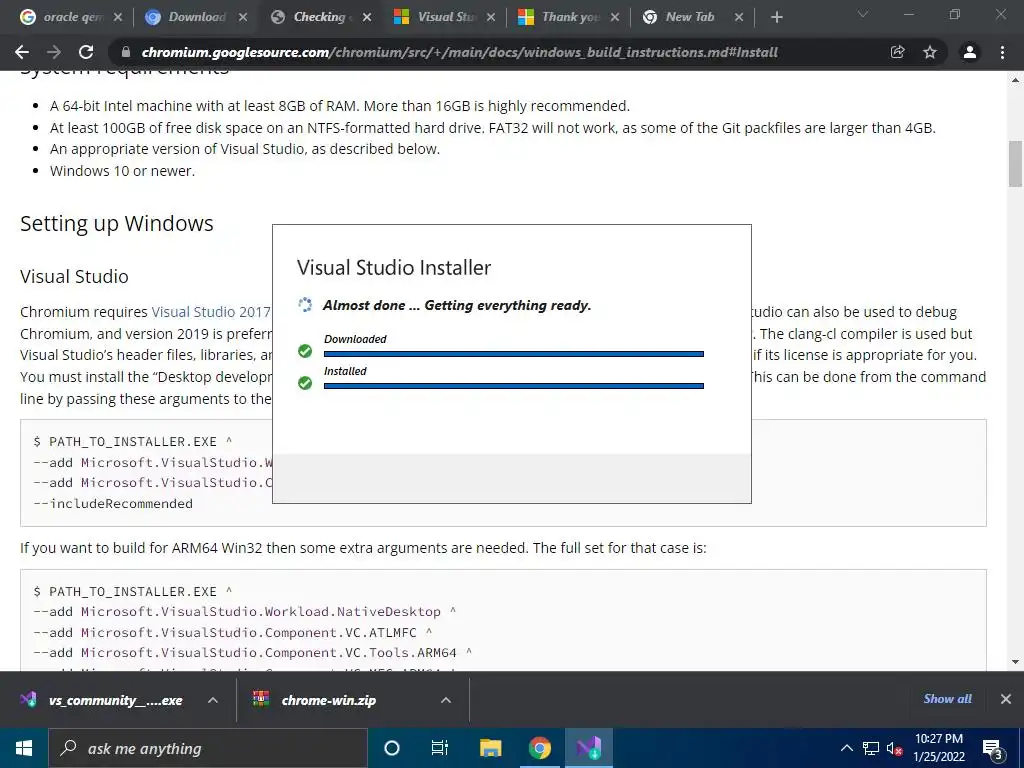The width and height of the screenshot is (1024, 768).
Task: Show all downloads
Action: [948, 699]
